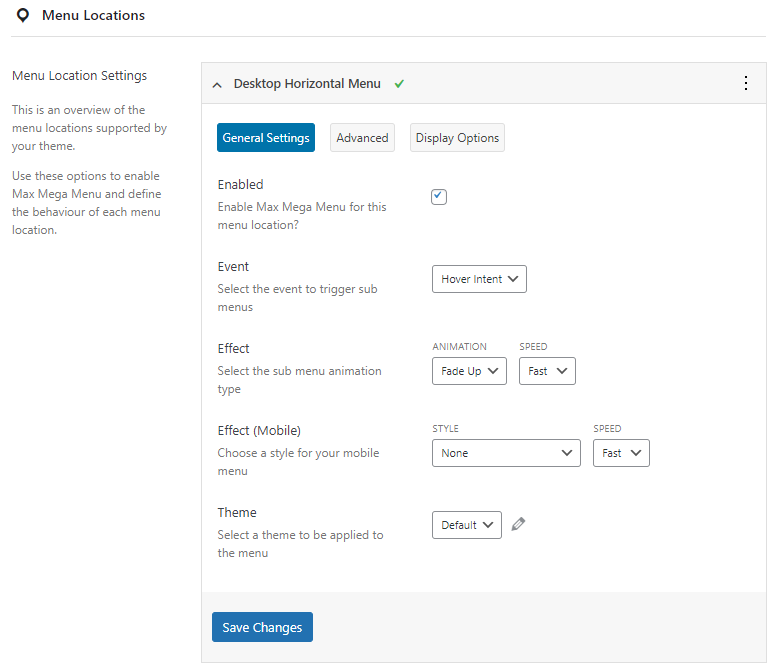Click the Event setting label

(233, 267)
